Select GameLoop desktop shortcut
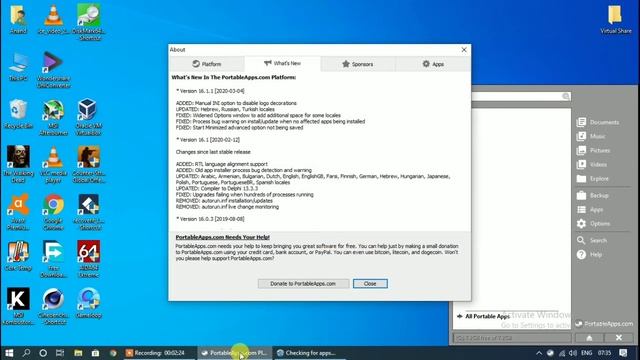 tap(88, 303)
